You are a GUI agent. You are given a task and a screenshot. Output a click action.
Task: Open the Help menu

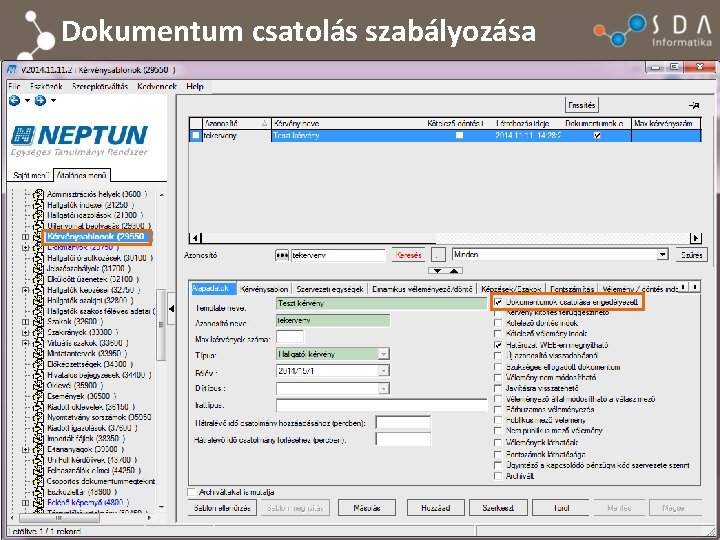(195, 86)
